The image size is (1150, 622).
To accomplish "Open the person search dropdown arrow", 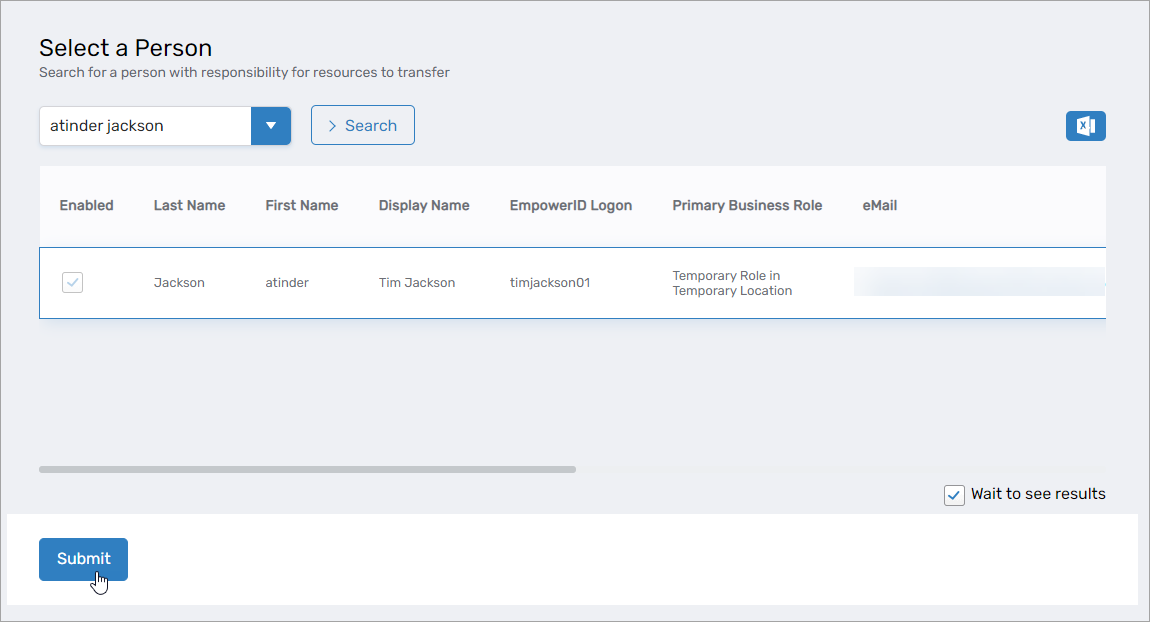I will (270, 126).
